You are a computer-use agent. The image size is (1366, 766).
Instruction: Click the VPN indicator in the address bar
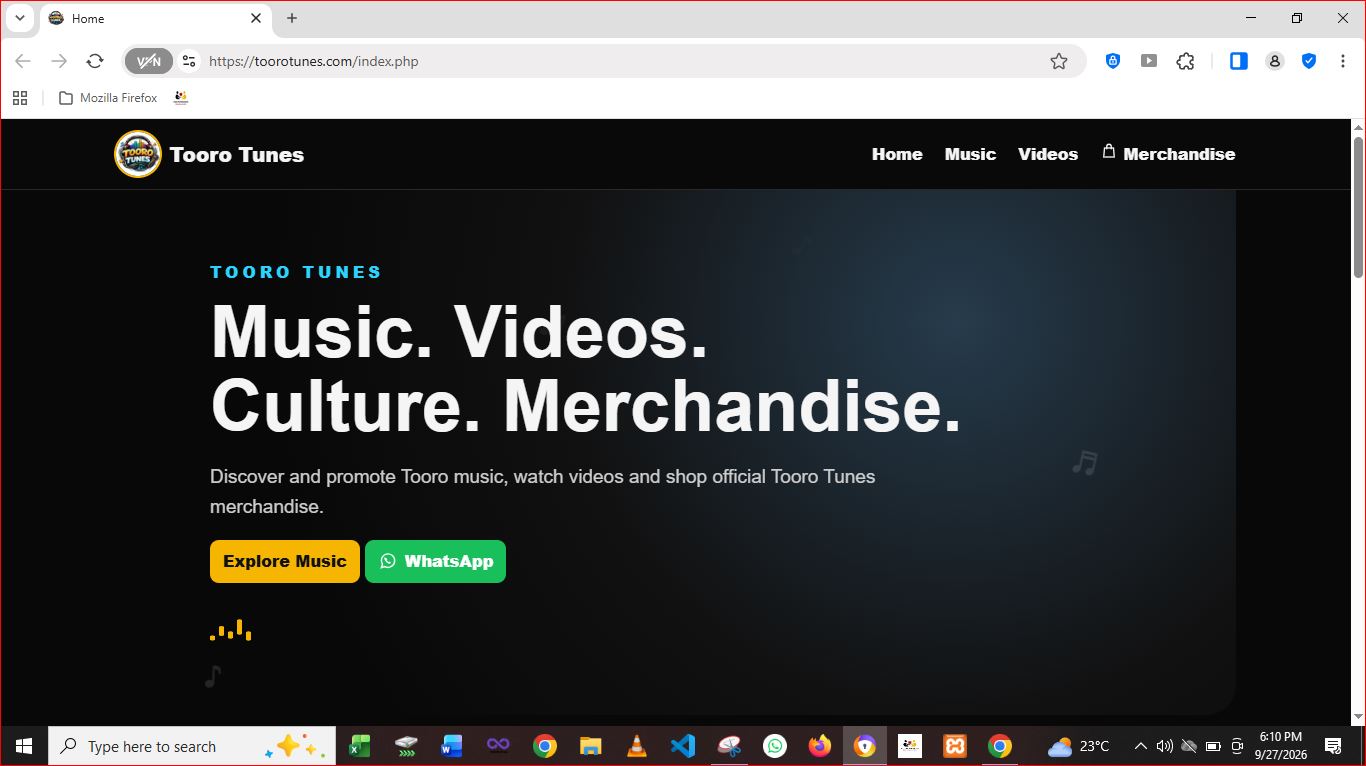tap(149, 61)
